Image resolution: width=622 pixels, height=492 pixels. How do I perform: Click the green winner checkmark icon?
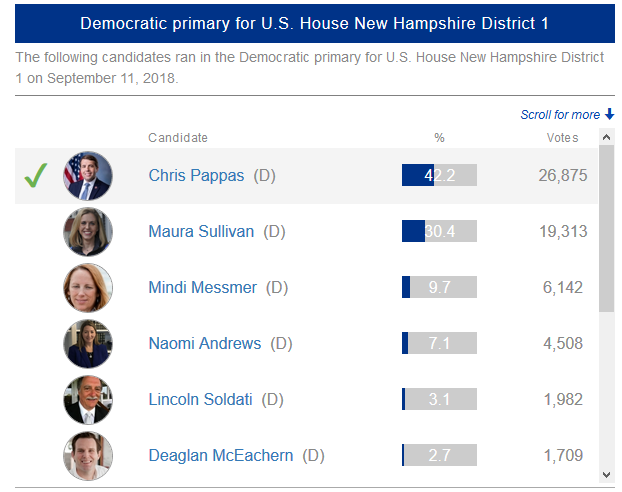(36, 176)
